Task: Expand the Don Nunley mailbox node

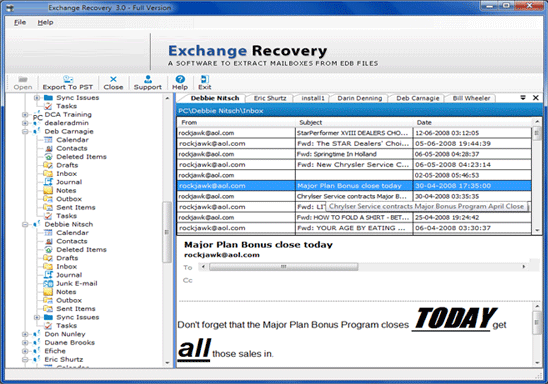Action: [x=25, y=334]
